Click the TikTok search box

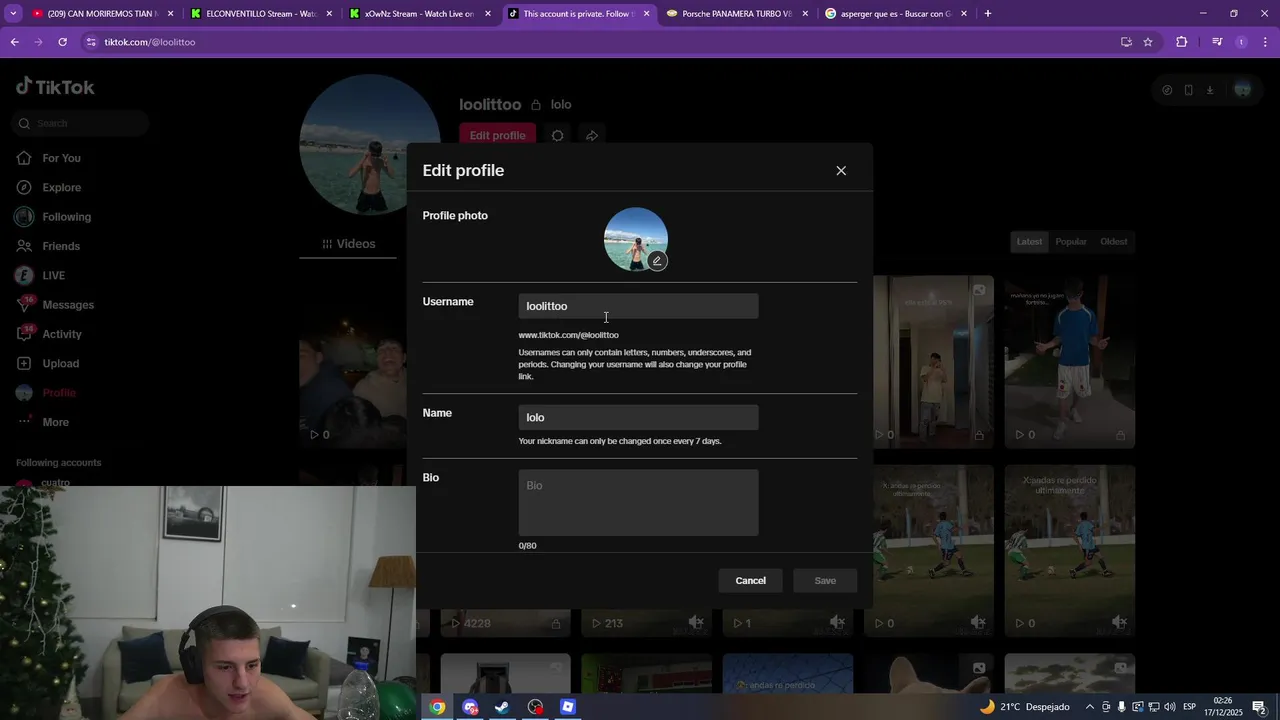[82, 123]
